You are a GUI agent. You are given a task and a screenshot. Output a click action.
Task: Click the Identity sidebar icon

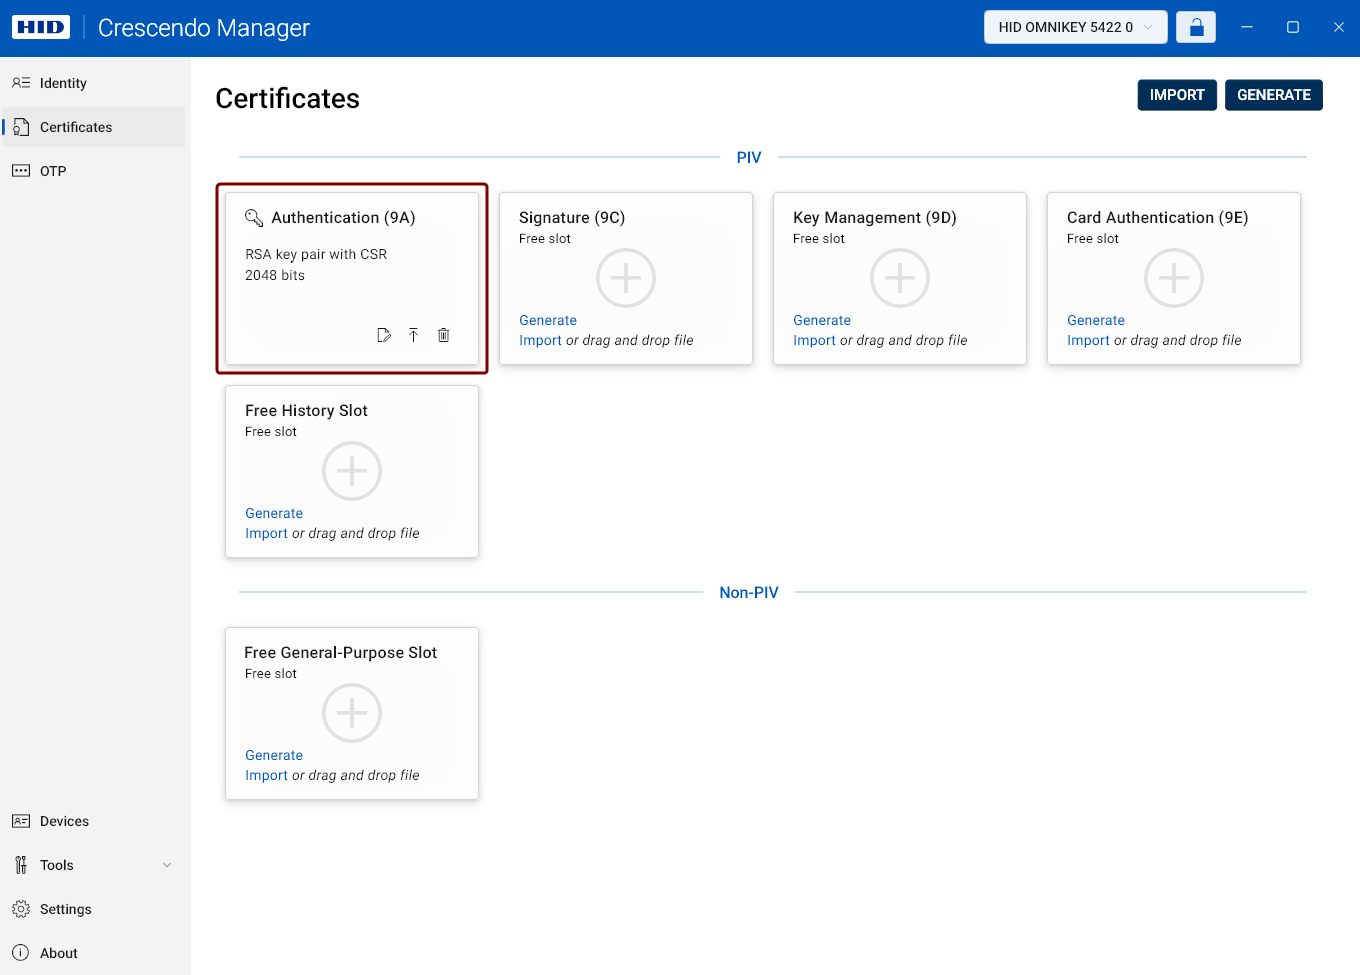(x=21, y=83)
